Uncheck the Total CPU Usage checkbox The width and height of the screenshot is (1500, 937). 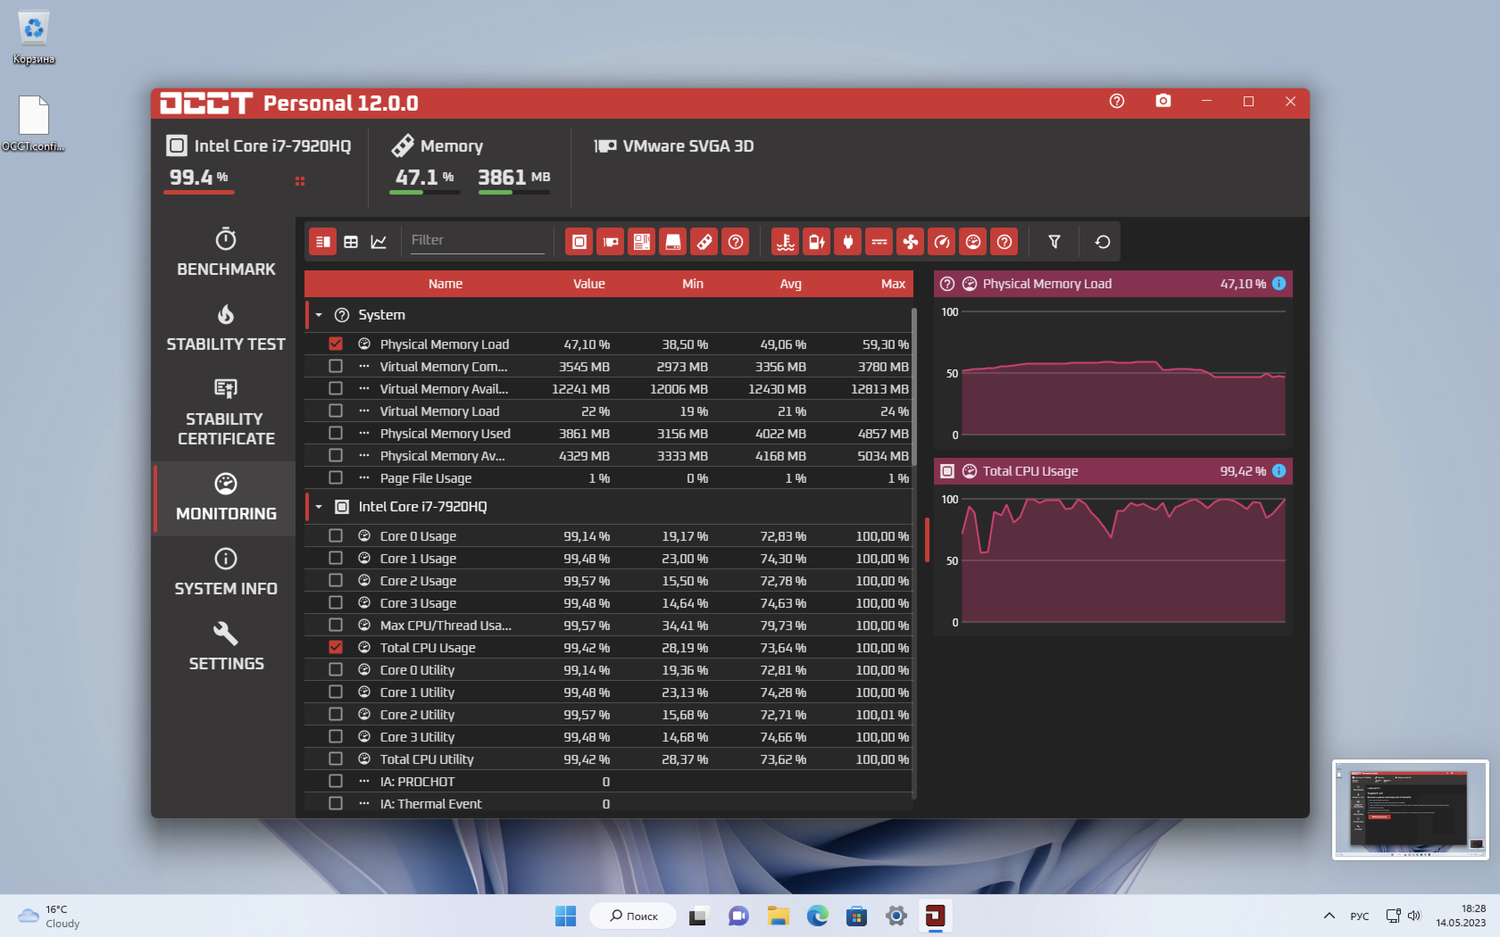[x=336, y=648]
